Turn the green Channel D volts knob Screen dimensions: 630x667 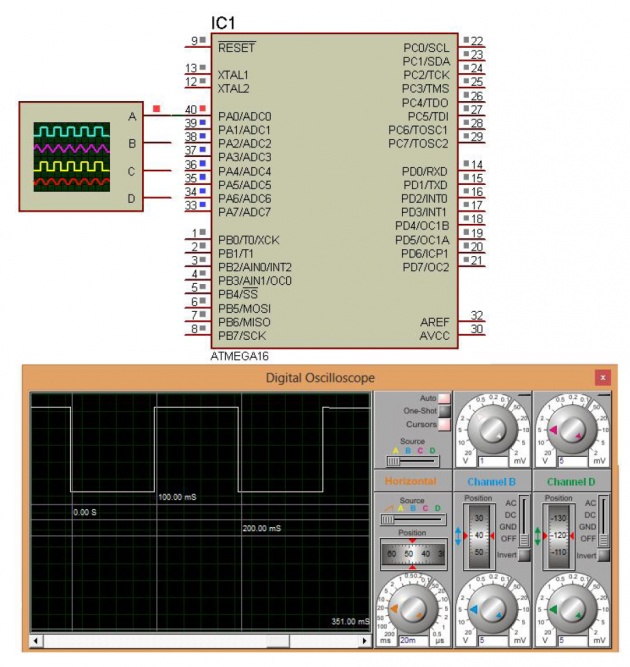571,610
